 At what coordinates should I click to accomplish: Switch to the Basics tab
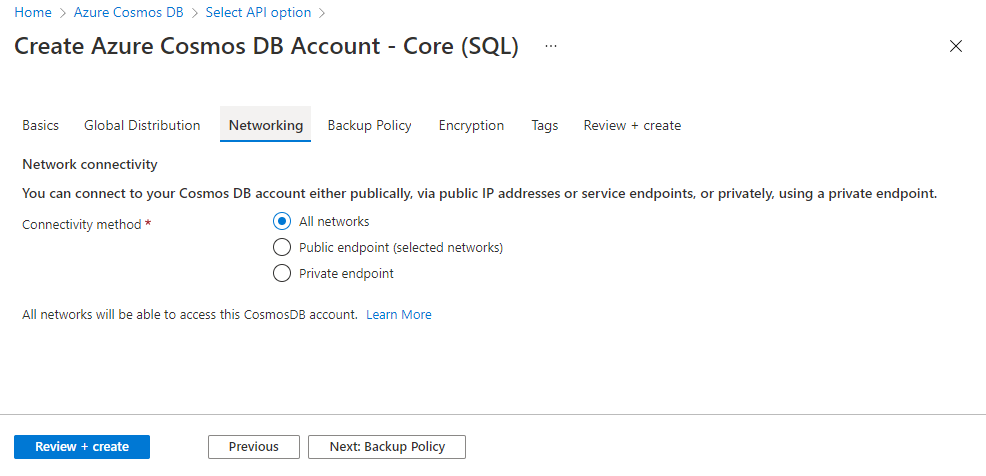[x=40, y=125]
